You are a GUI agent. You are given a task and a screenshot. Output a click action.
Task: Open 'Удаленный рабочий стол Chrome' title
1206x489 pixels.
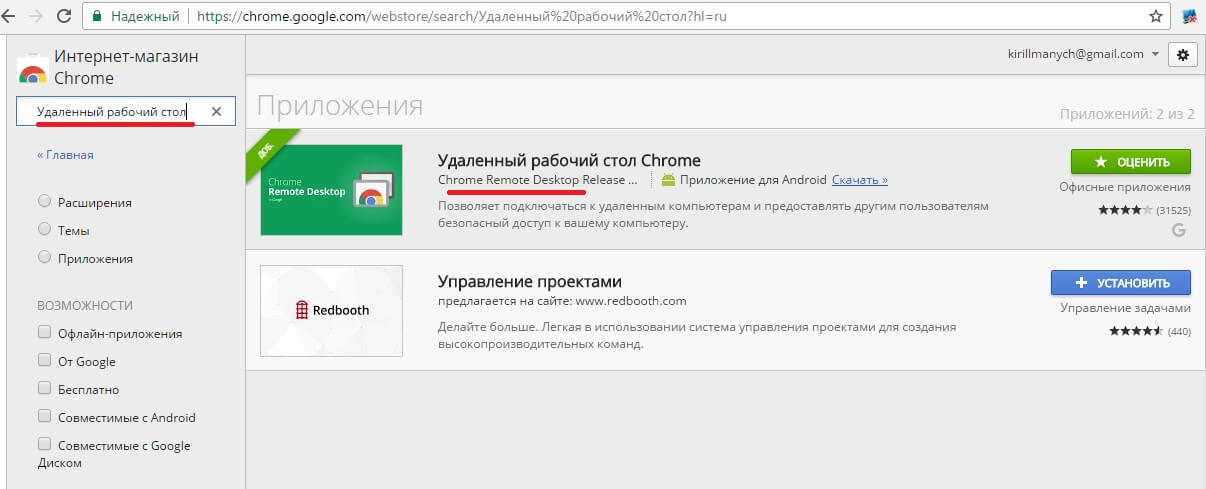(x=569, y=160)
